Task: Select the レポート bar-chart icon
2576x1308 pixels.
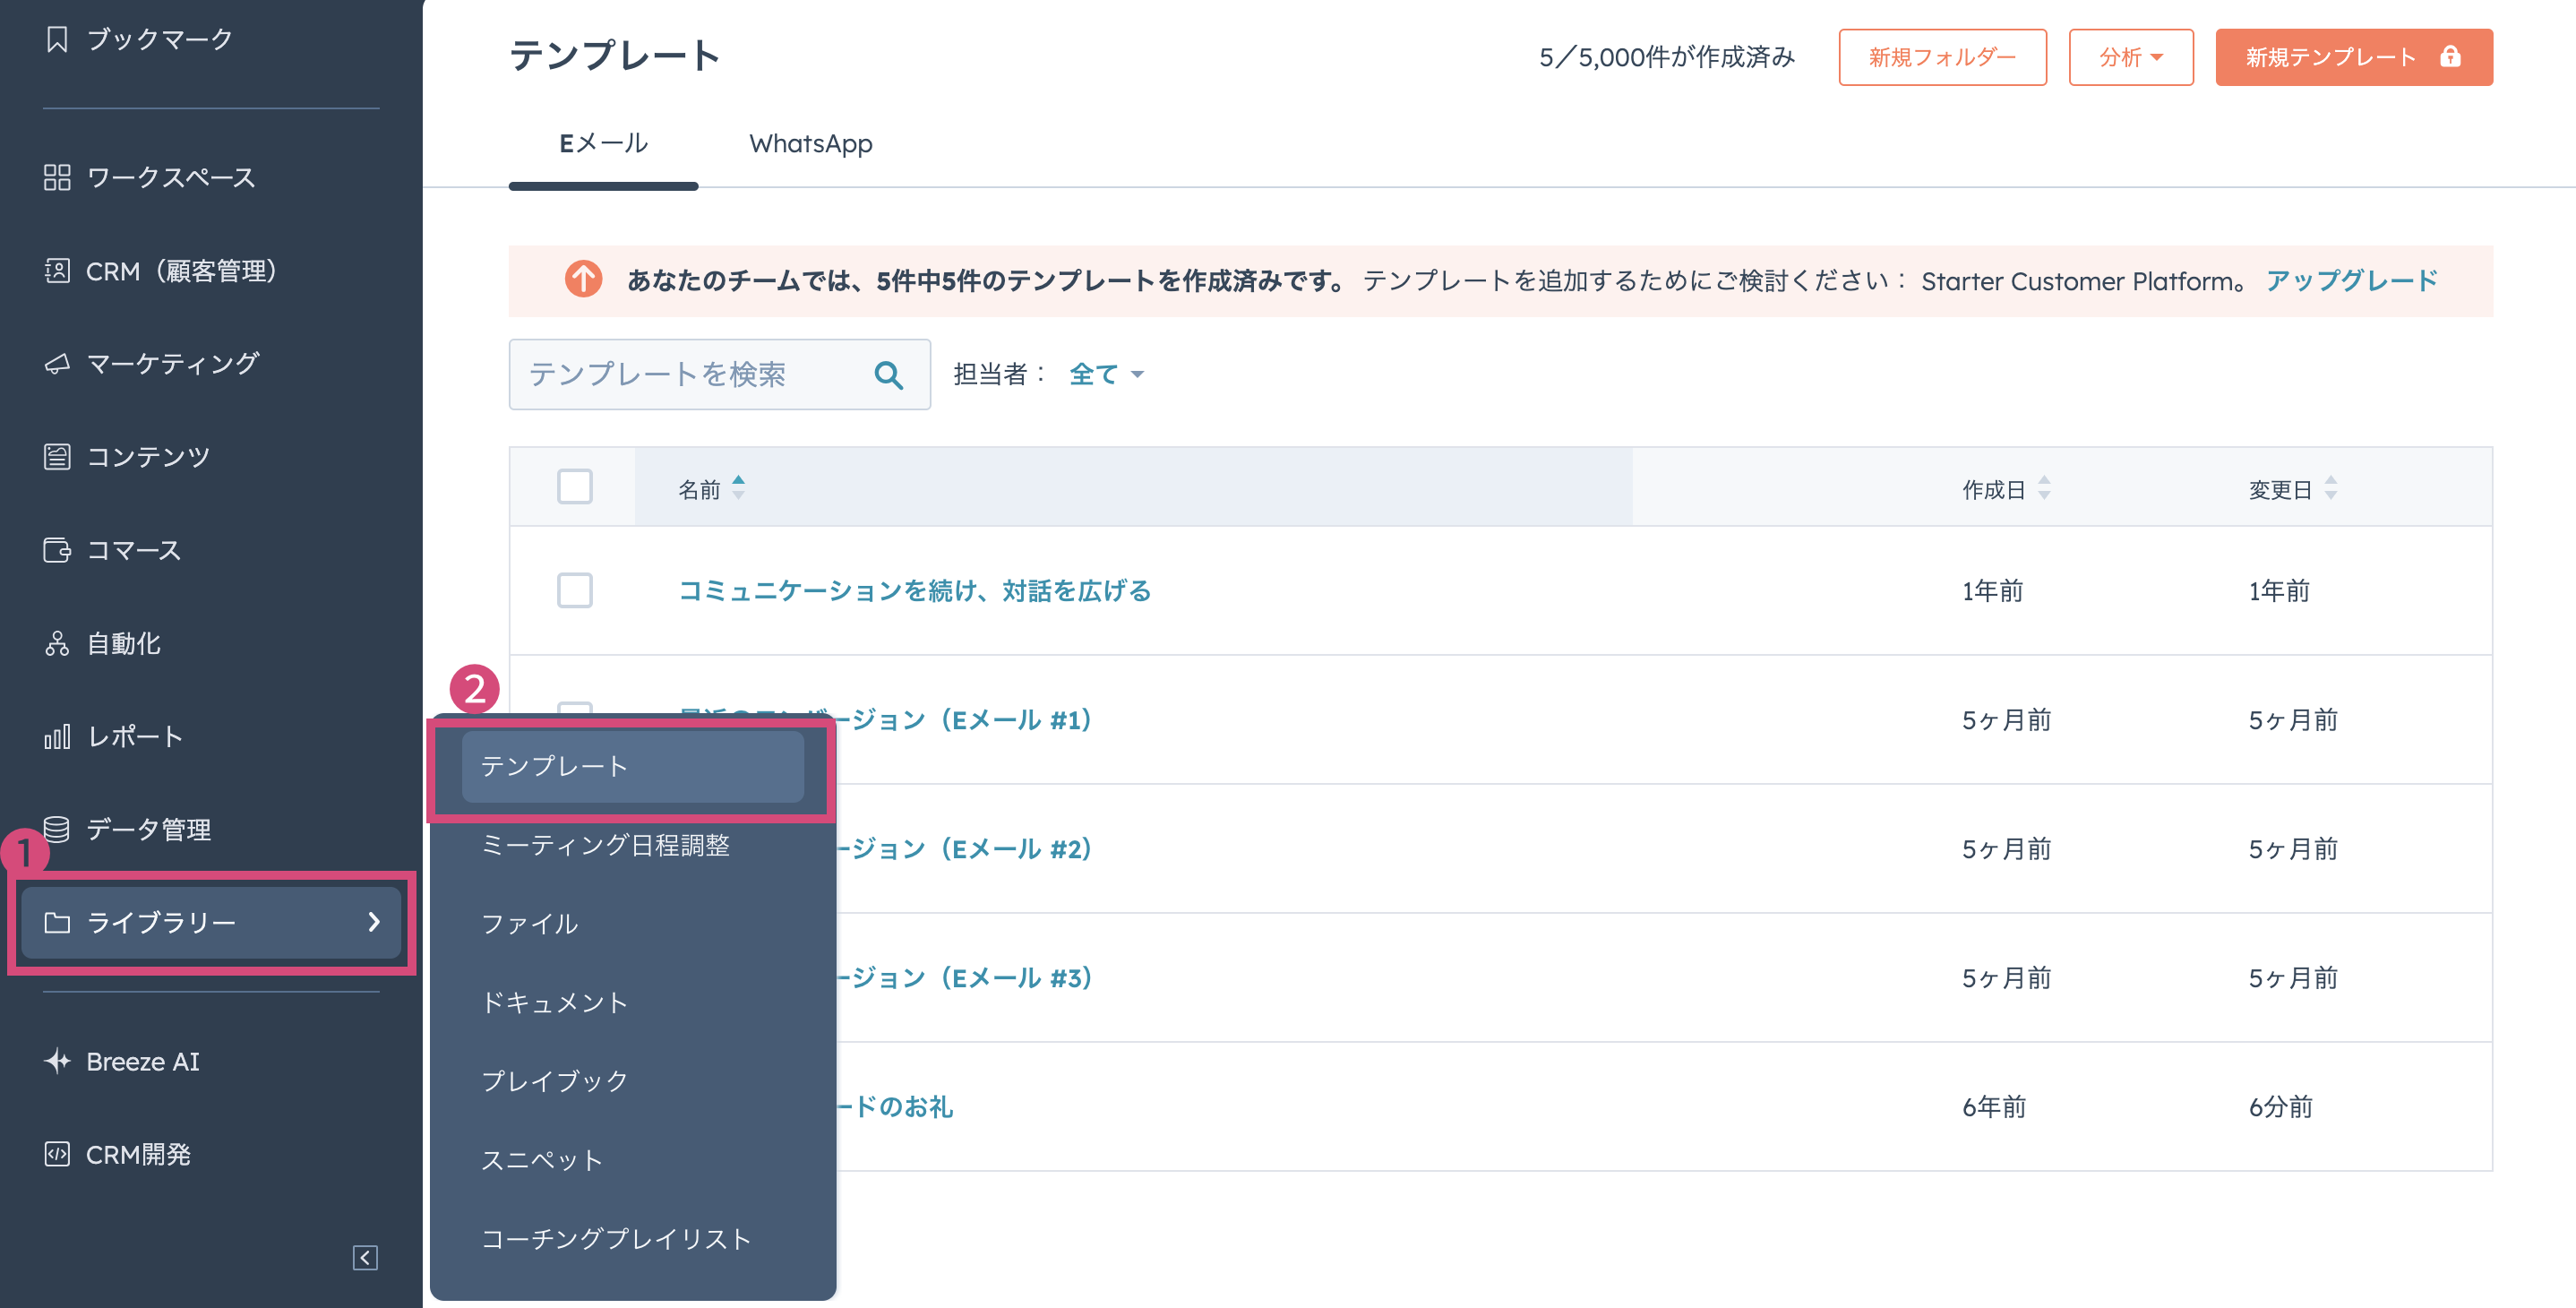Action: pyautogui.click(x=57, y=736)
